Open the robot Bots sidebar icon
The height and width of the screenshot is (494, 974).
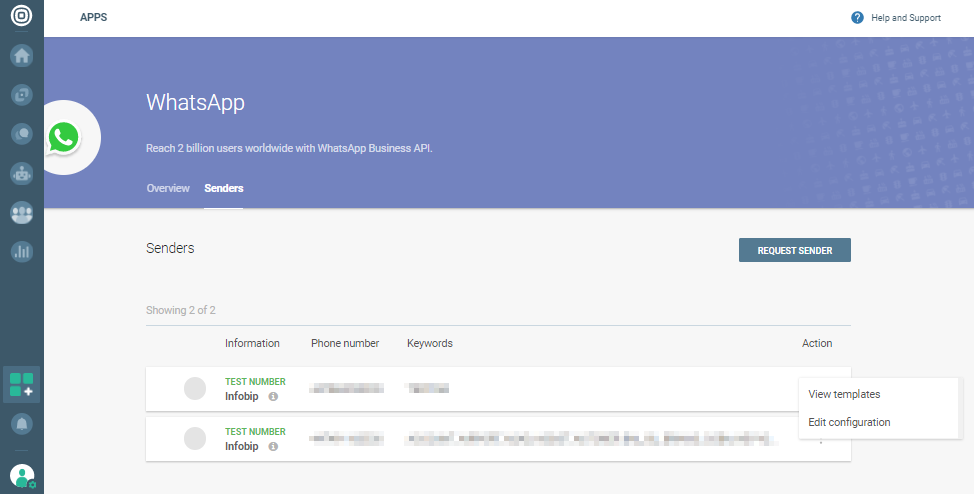(x=21, y=173)
